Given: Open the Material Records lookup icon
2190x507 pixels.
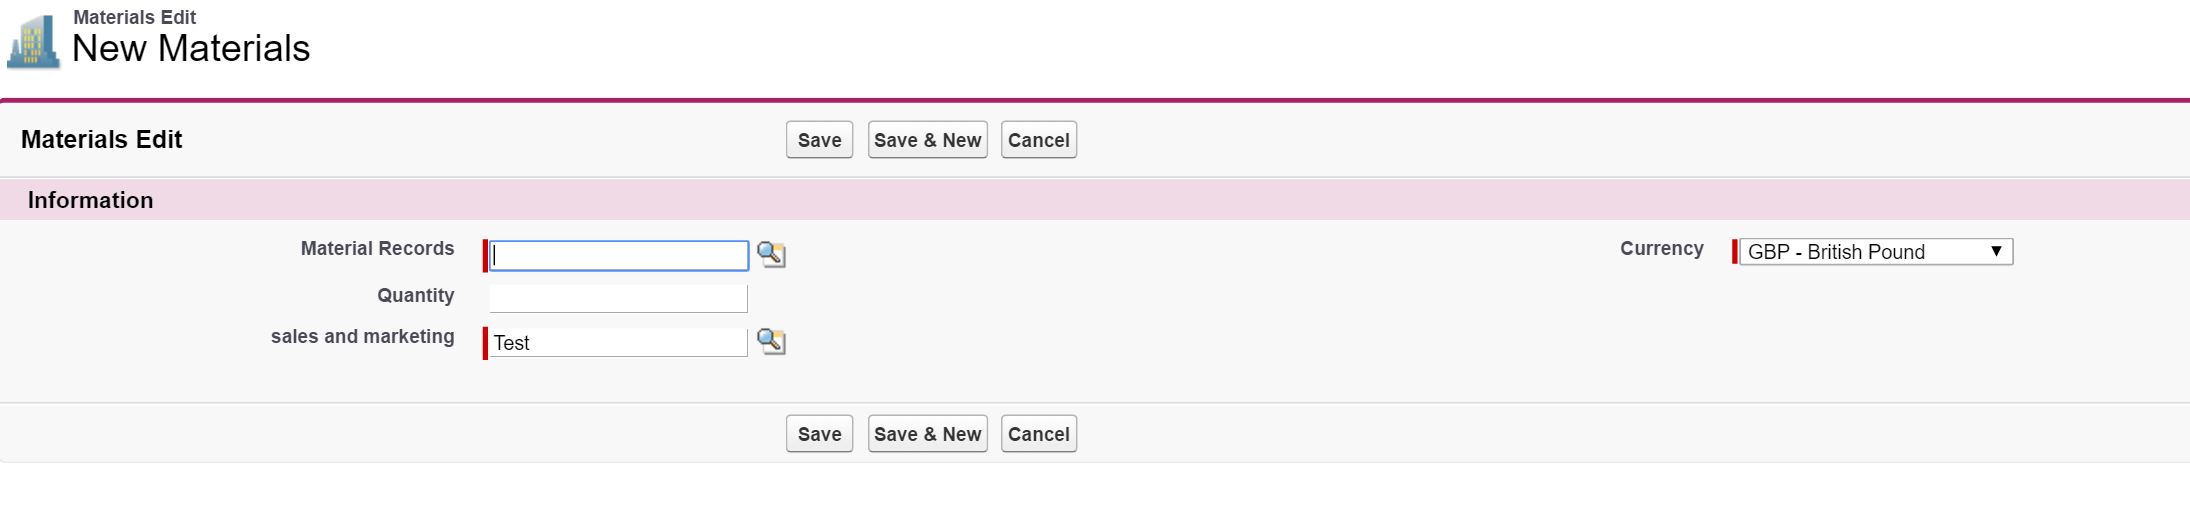Looking at the screenshot, I should pyautogui.click(x=770, y=255).
